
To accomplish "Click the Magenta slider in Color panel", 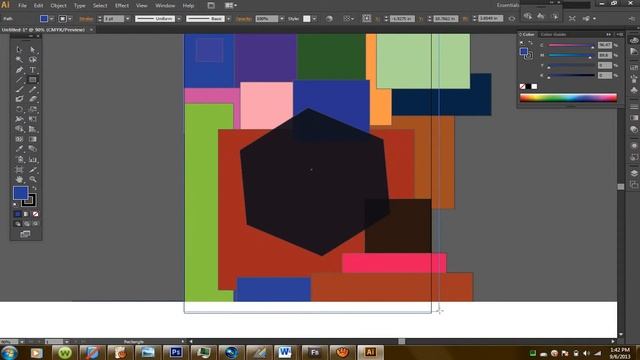I will [x=571, y=55].
